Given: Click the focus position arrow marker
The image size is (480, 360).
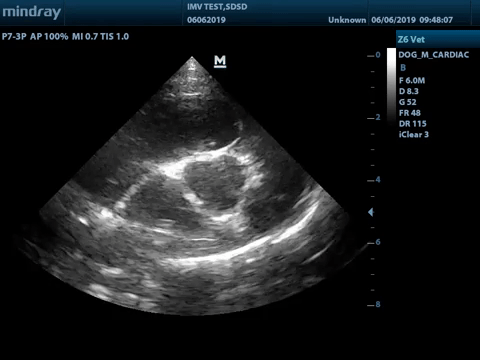Looking at the screenshot, I should pyautogui.click(x=371, y=212).
